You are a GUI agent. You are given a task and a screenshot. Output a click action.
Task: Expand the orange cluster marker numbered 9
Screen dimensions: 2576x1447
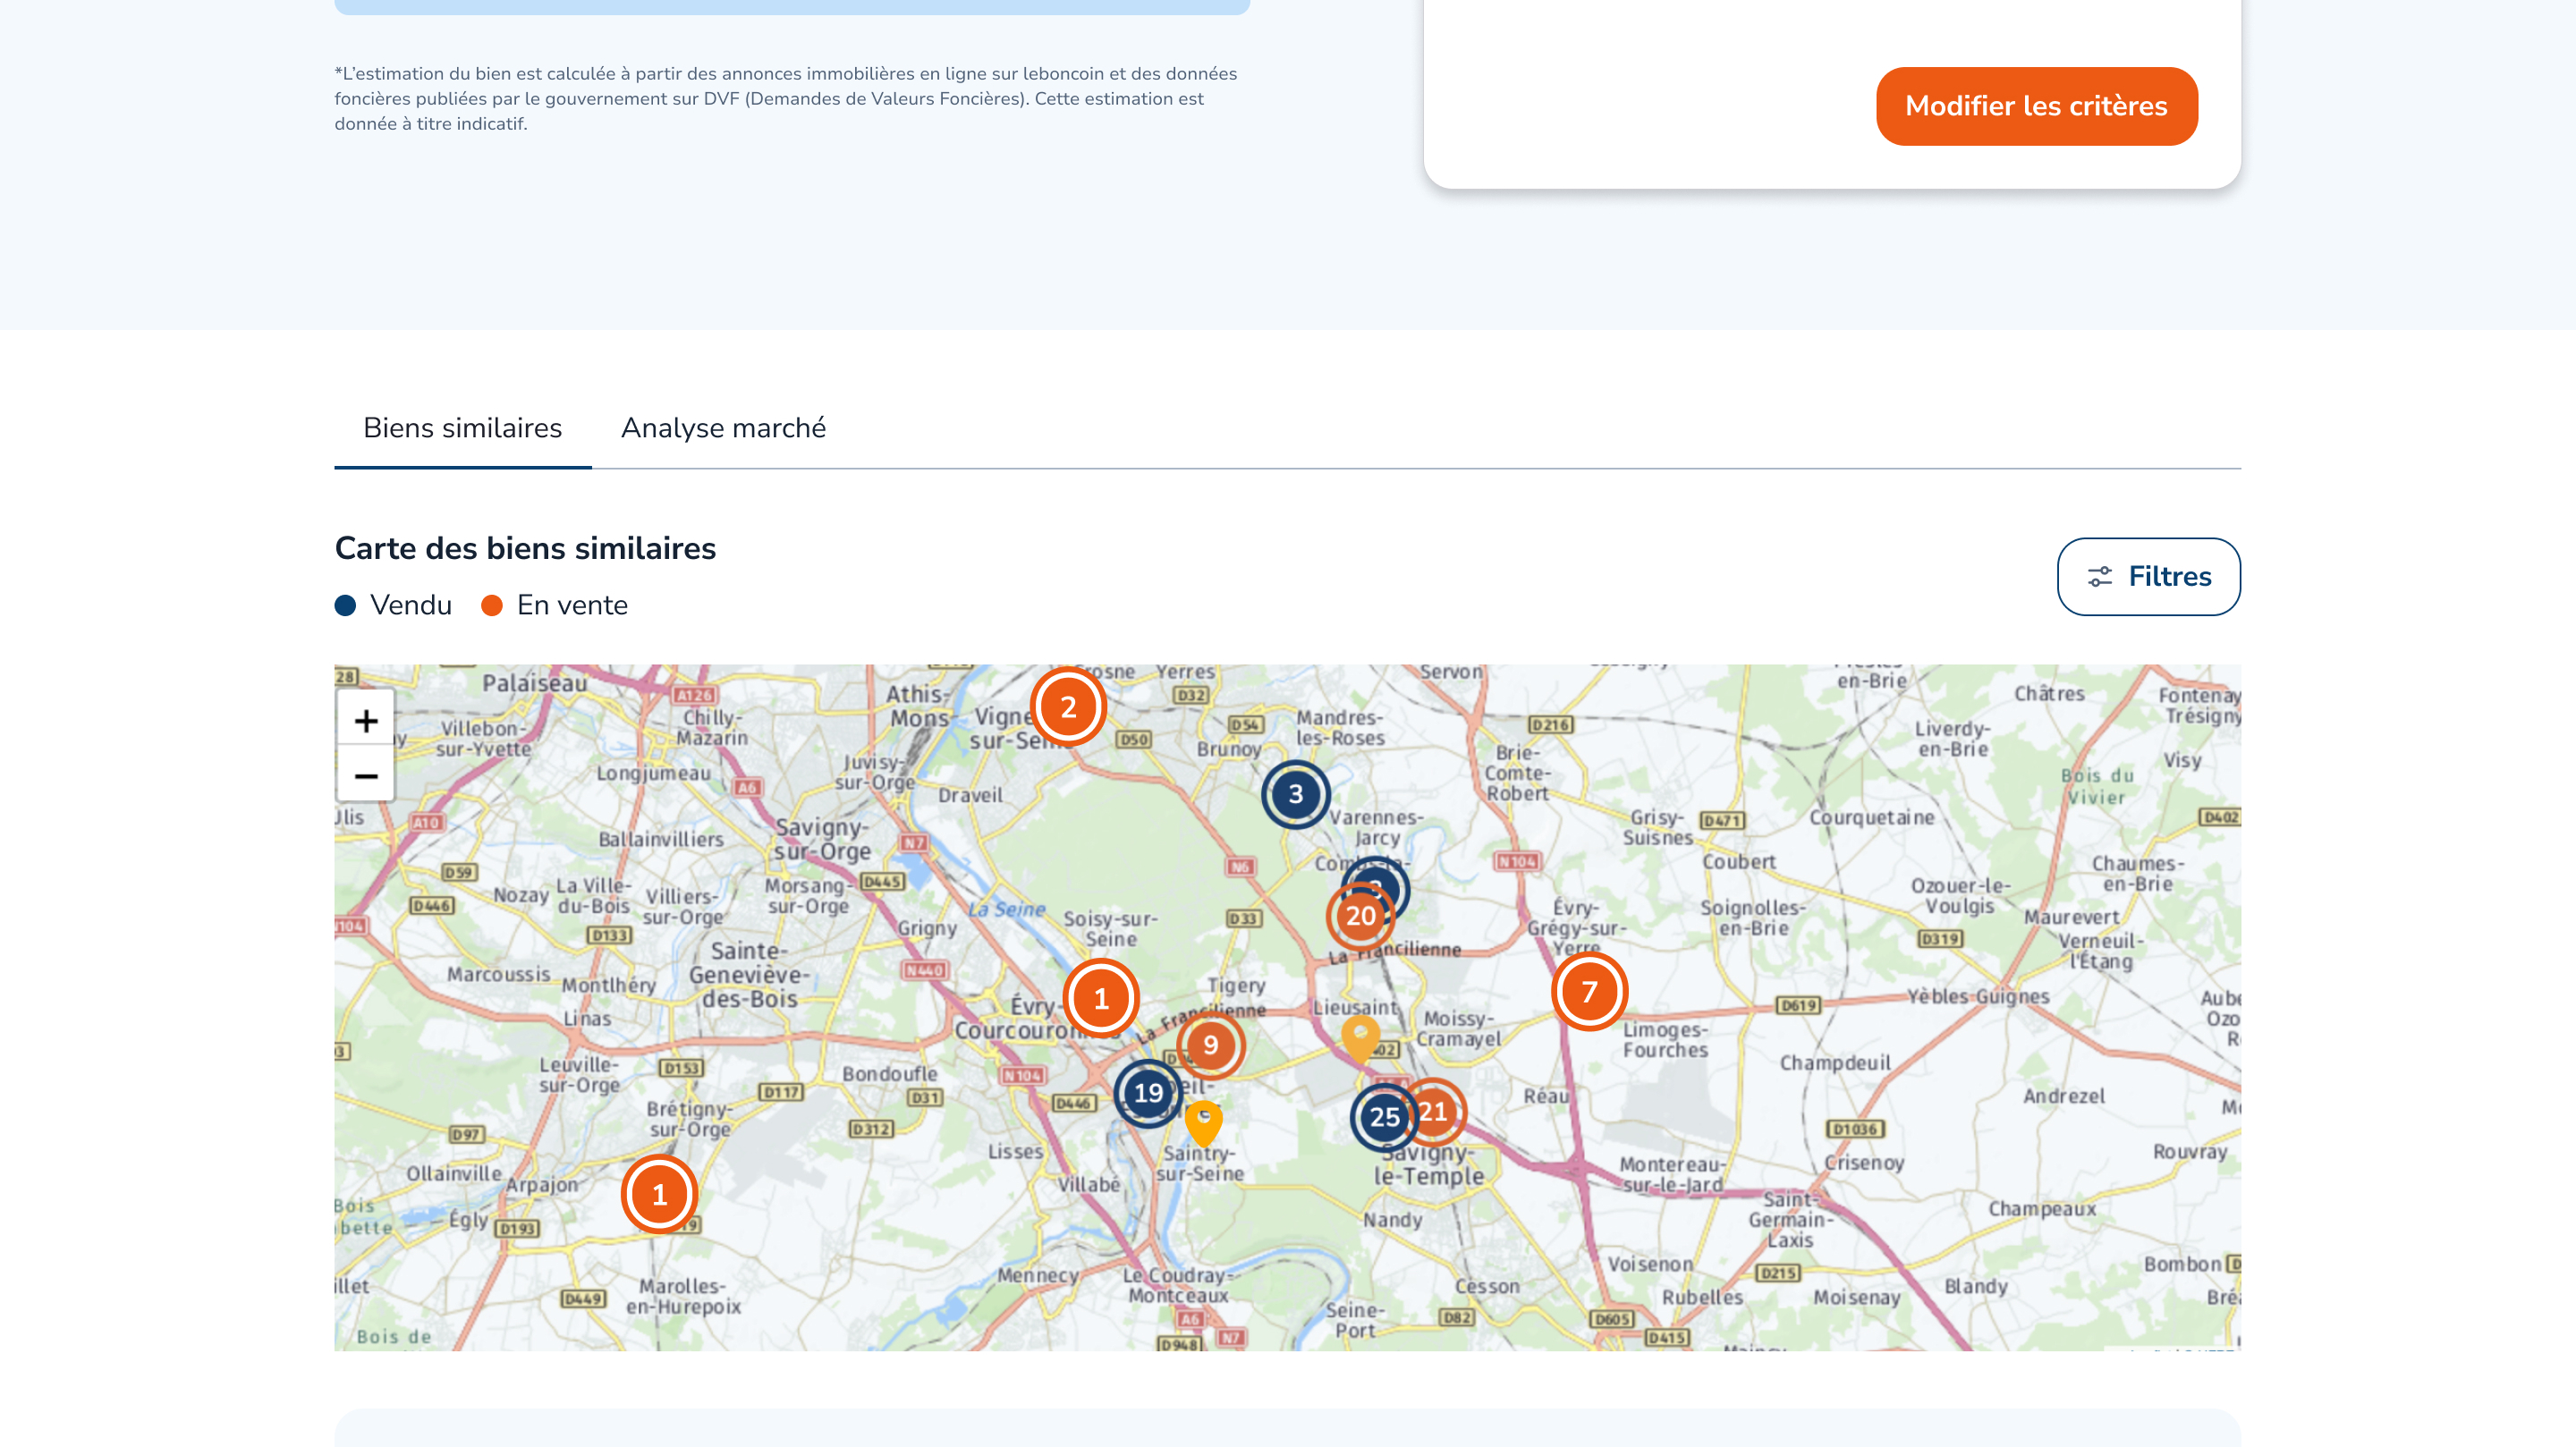[x=1211, y=1044]
